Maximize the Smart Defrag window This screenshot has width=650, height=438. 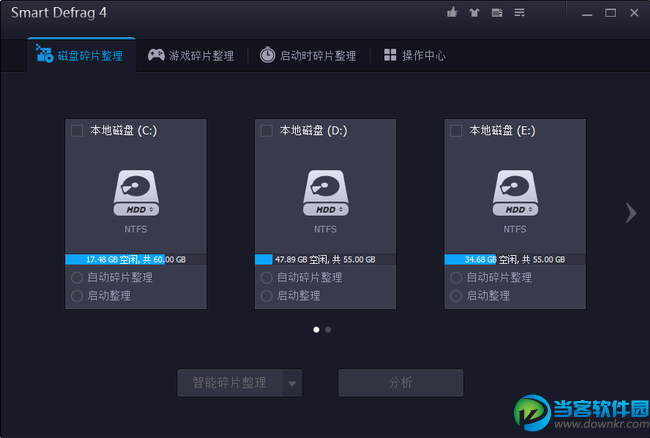[x=610, y=13]
